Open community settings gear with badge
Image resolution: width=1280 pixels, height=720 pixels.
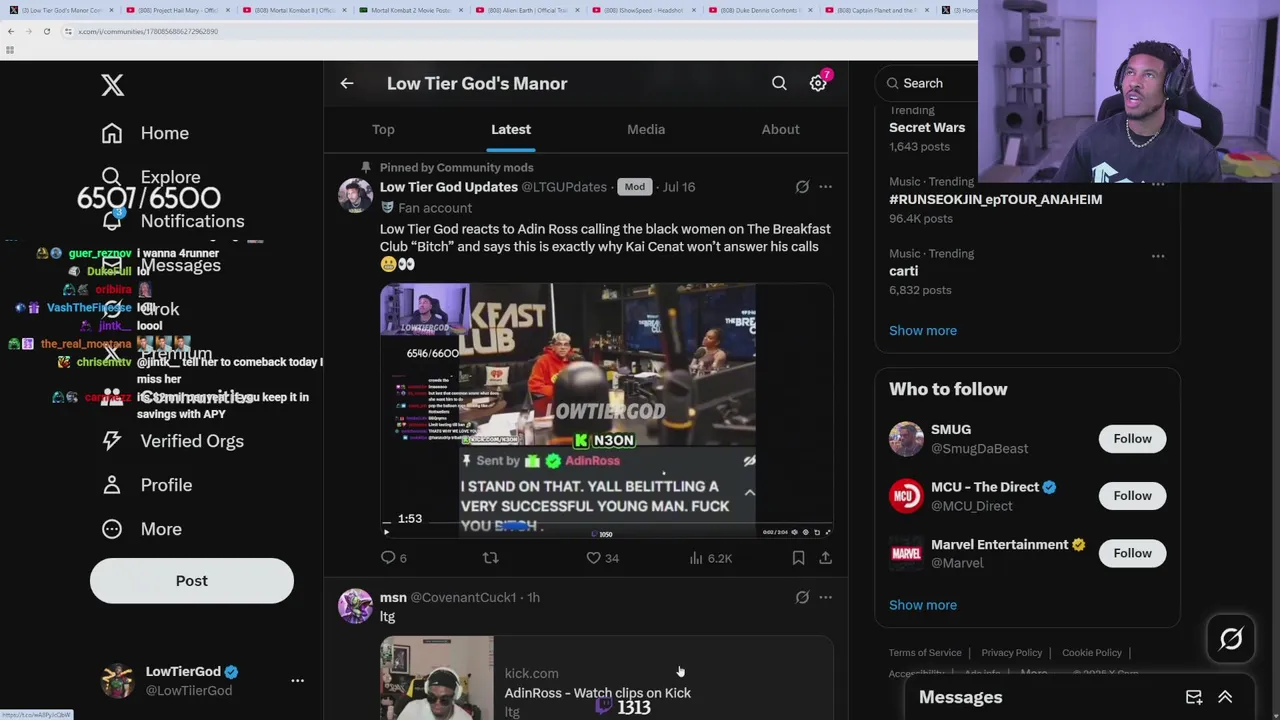pos(818,84)
